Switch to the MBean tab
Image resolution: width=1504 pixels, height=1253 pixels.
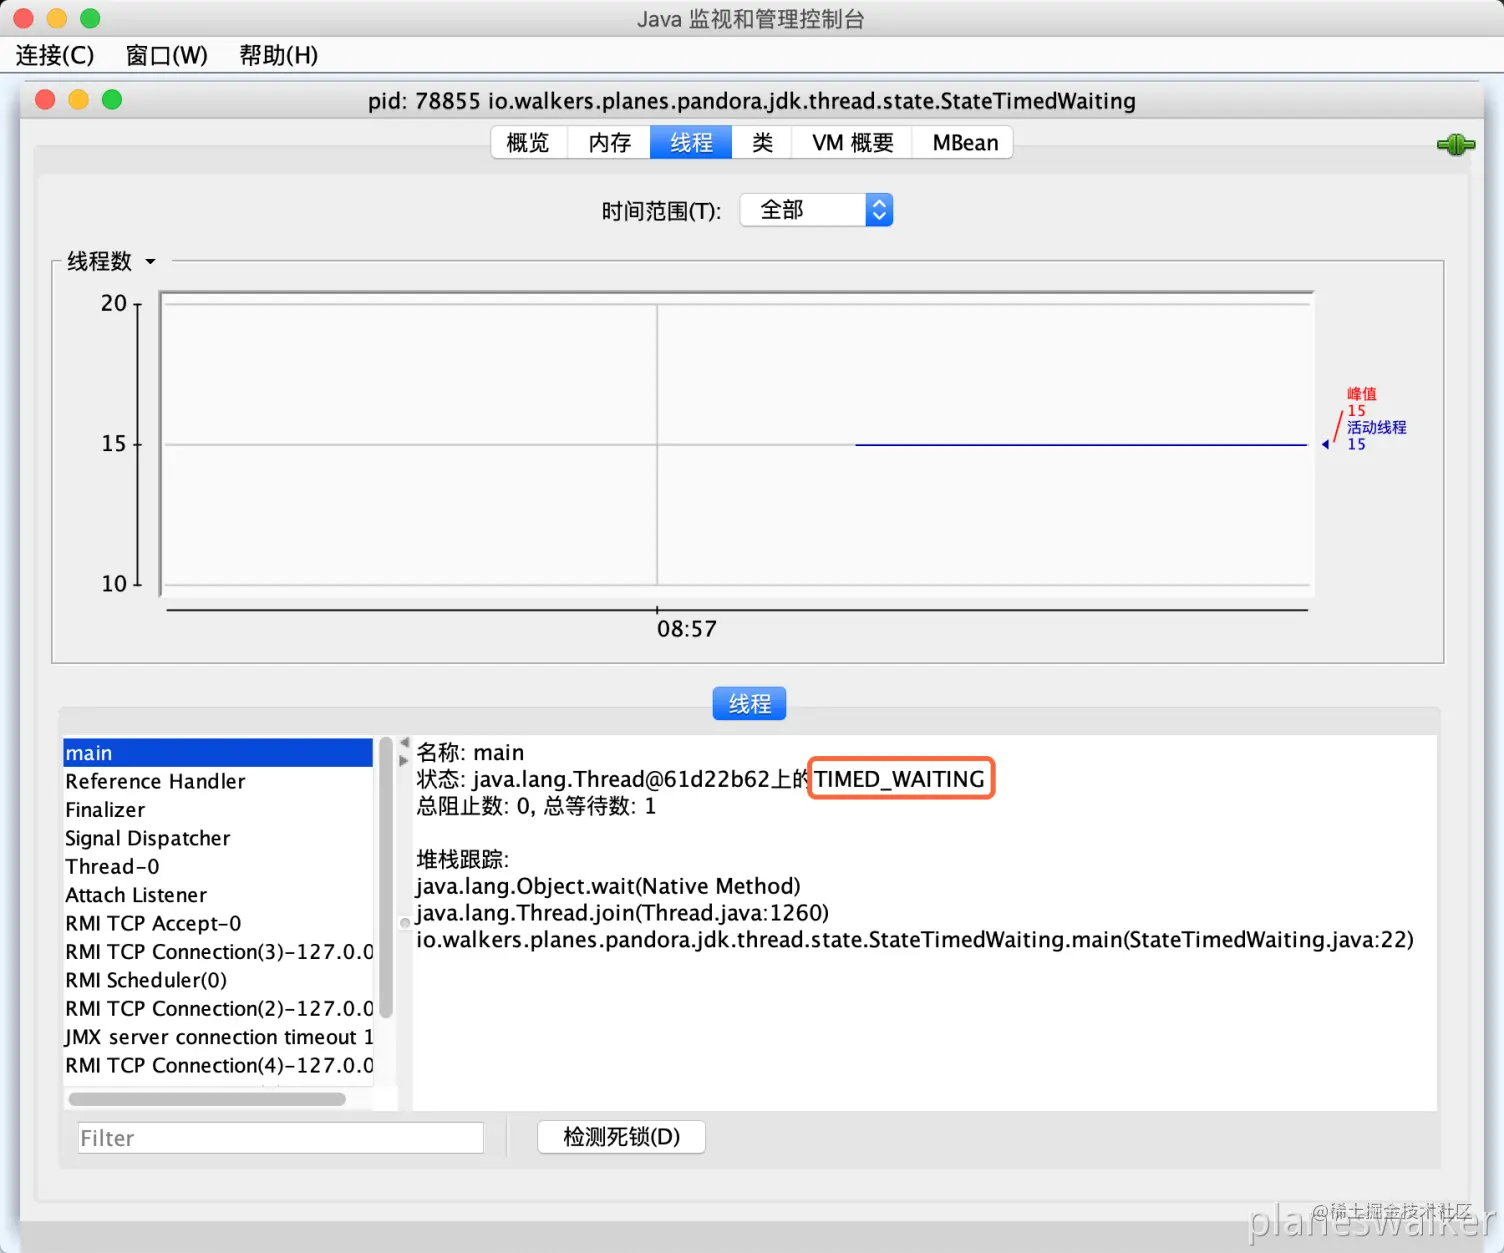[962, 142]
